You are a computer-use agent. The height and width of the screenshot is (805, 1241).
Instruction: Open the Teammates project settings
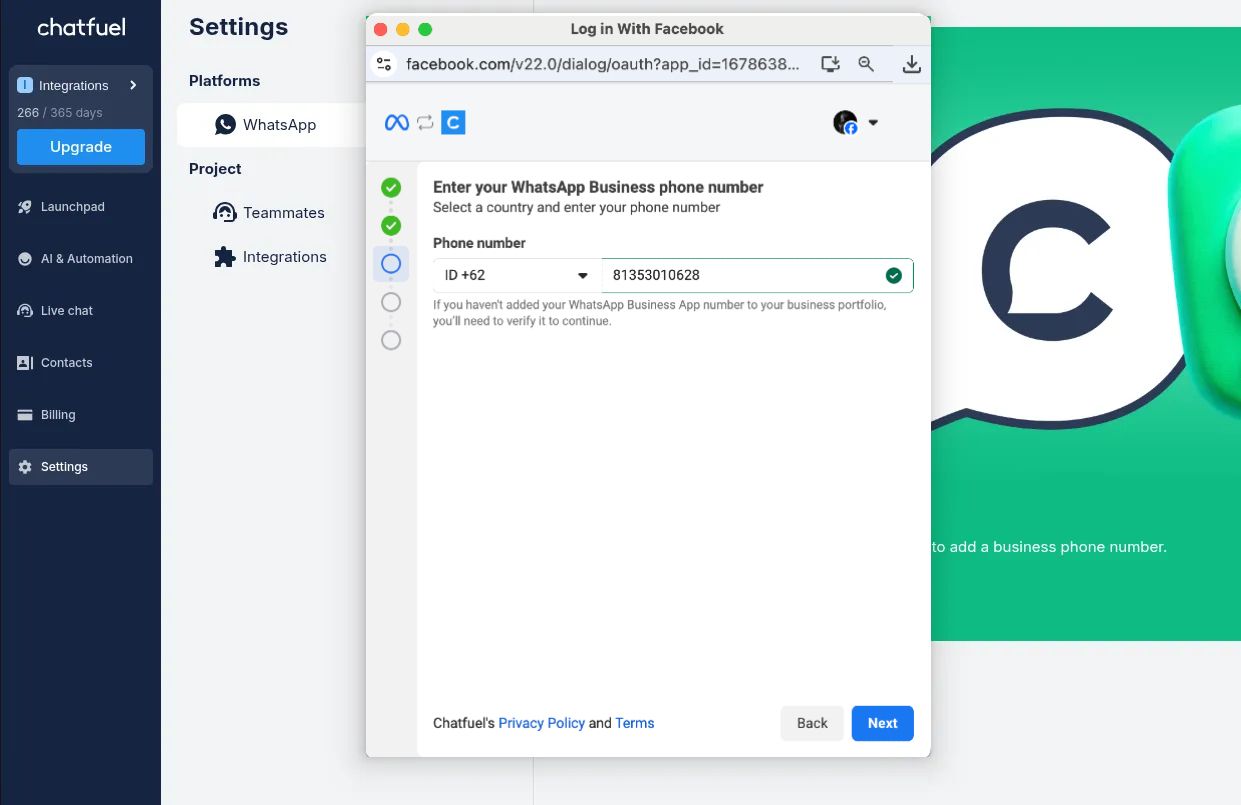270,213
